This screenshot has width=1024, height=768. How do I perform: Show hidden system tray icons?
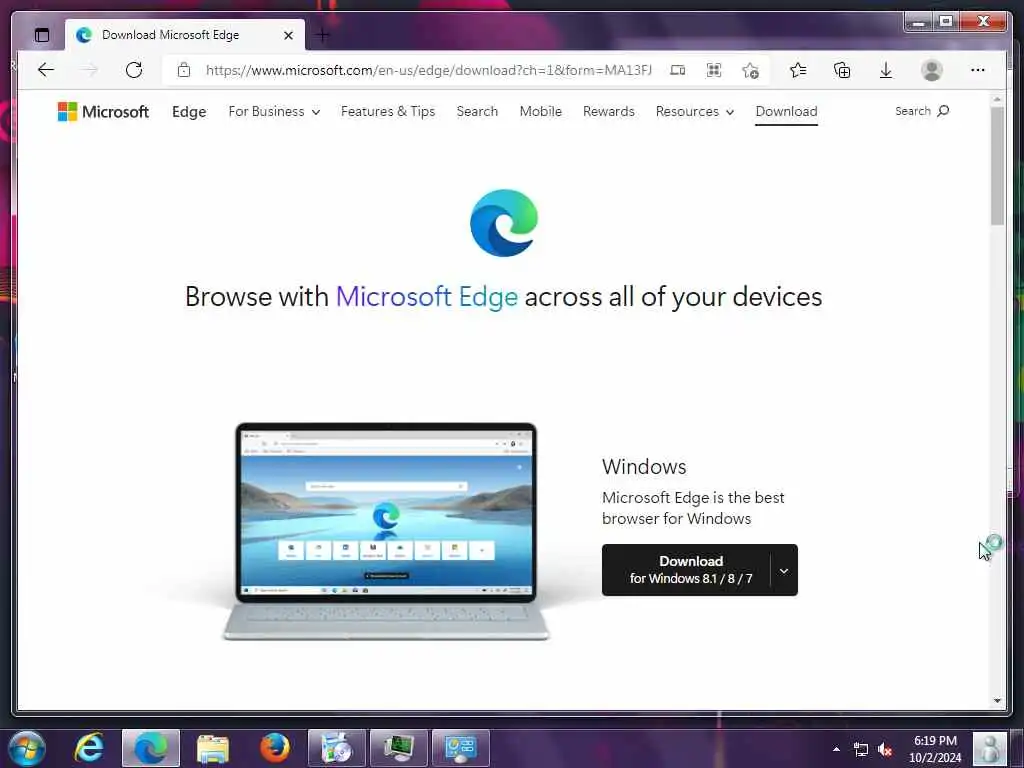(836, 749)
